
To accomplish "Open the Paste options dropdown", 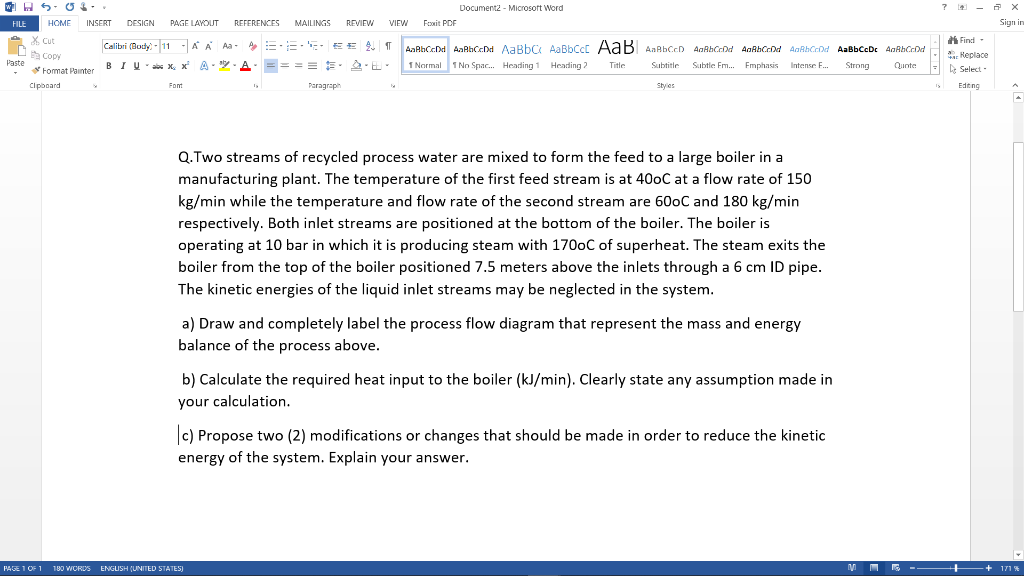I will pyautogui.click(x=14, y=73).
